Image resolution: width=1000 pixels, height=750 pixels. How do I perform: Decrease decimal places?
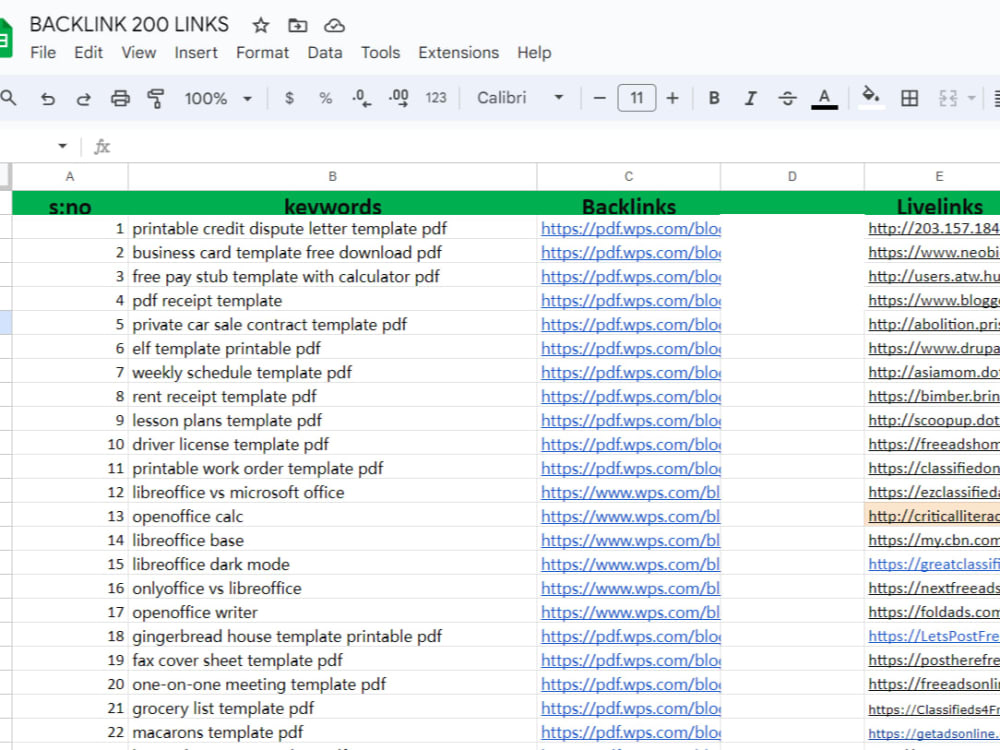[361, 98]
